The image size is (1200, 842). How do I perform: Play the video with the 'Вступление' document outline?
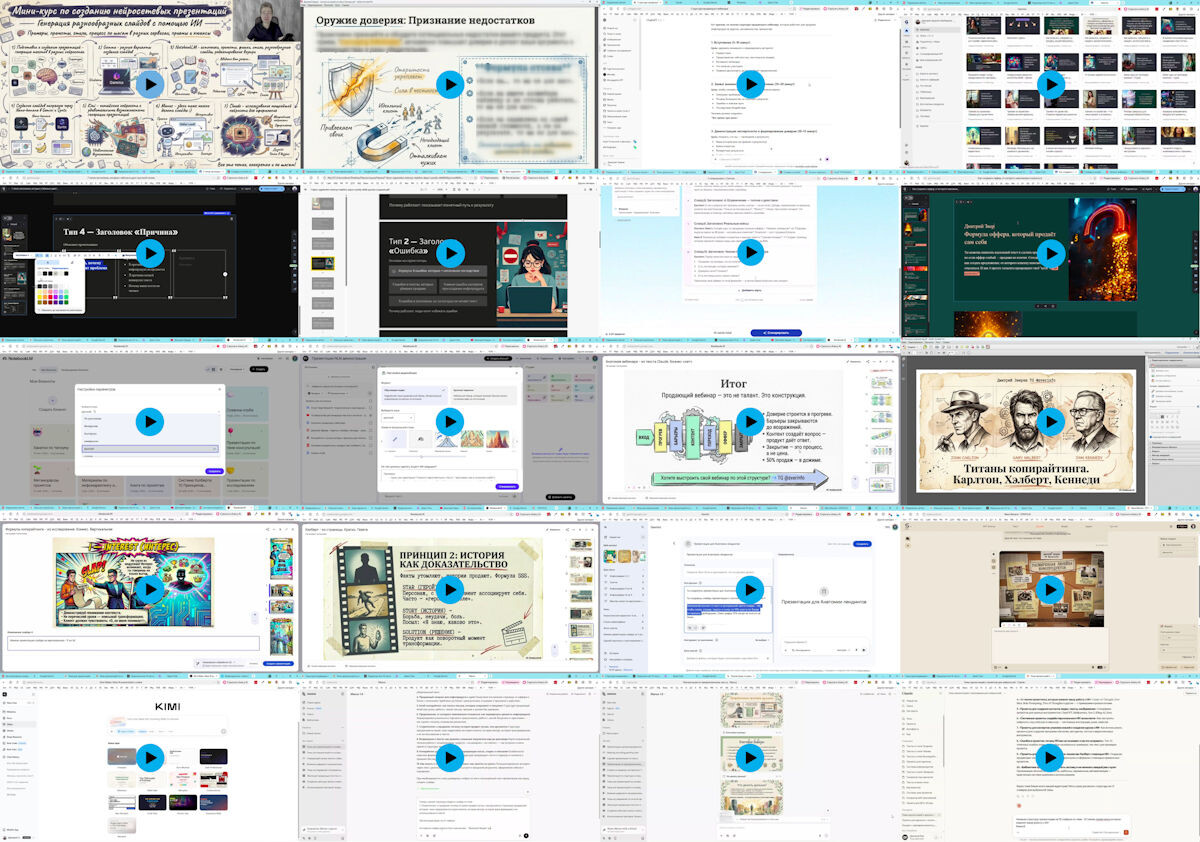[x=750, y=84]
